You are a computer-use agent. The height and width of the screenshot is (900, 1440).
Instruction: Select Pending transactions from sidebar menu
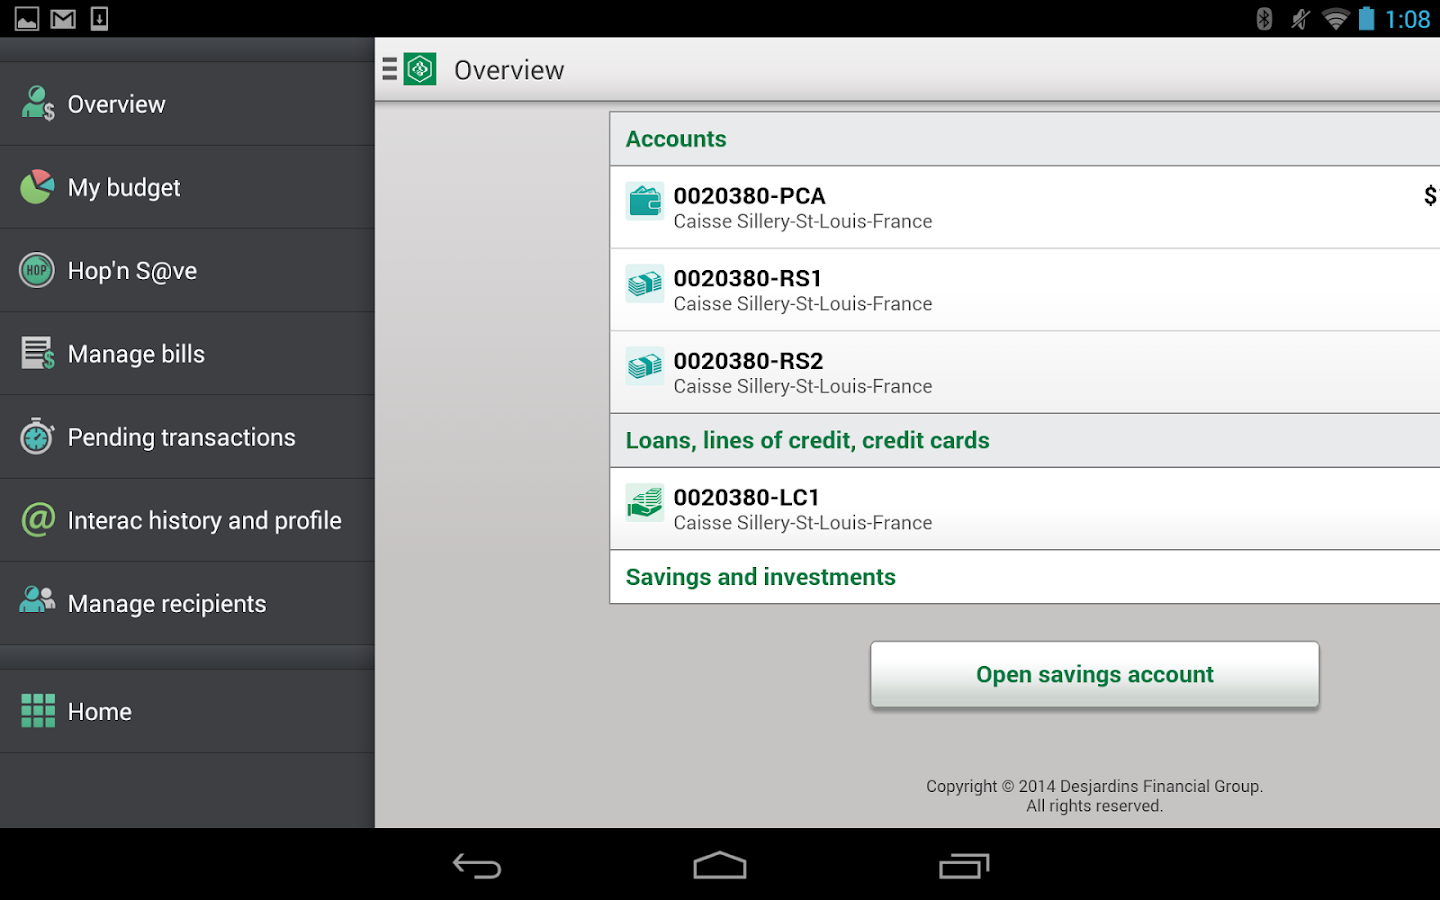181,436
